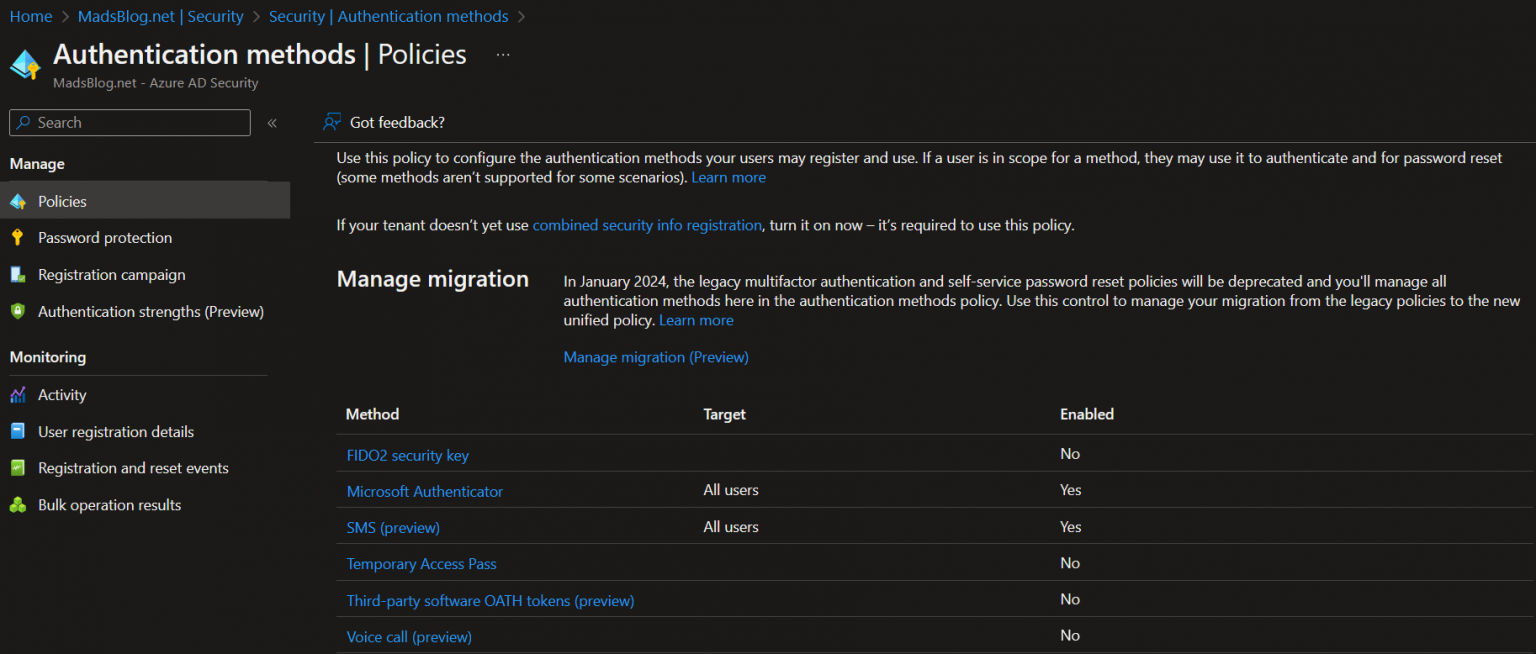This screenshot has width=1536, height=654.
Task: Open User registration details via its icon
Action: coord(19,431)
